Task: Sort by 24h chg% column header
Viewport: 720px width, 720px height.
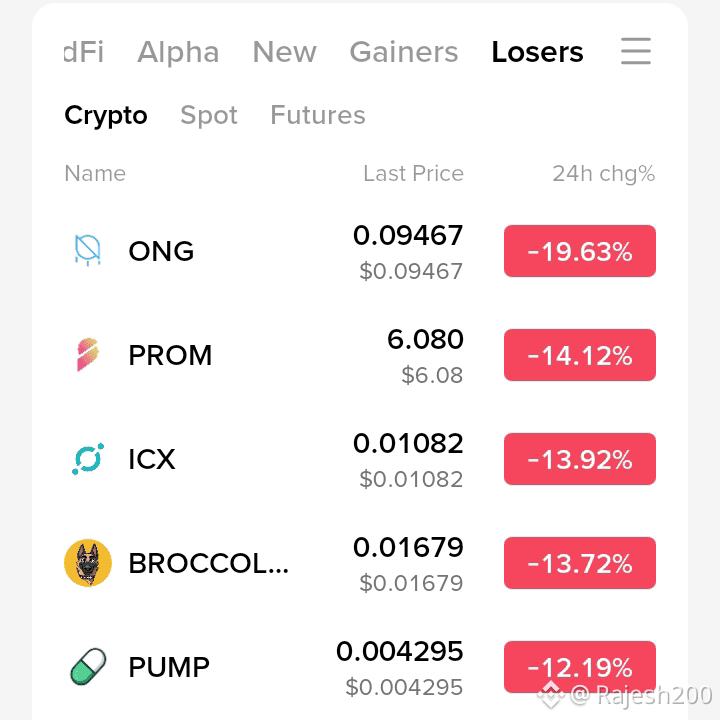Action: click(603, 174)
